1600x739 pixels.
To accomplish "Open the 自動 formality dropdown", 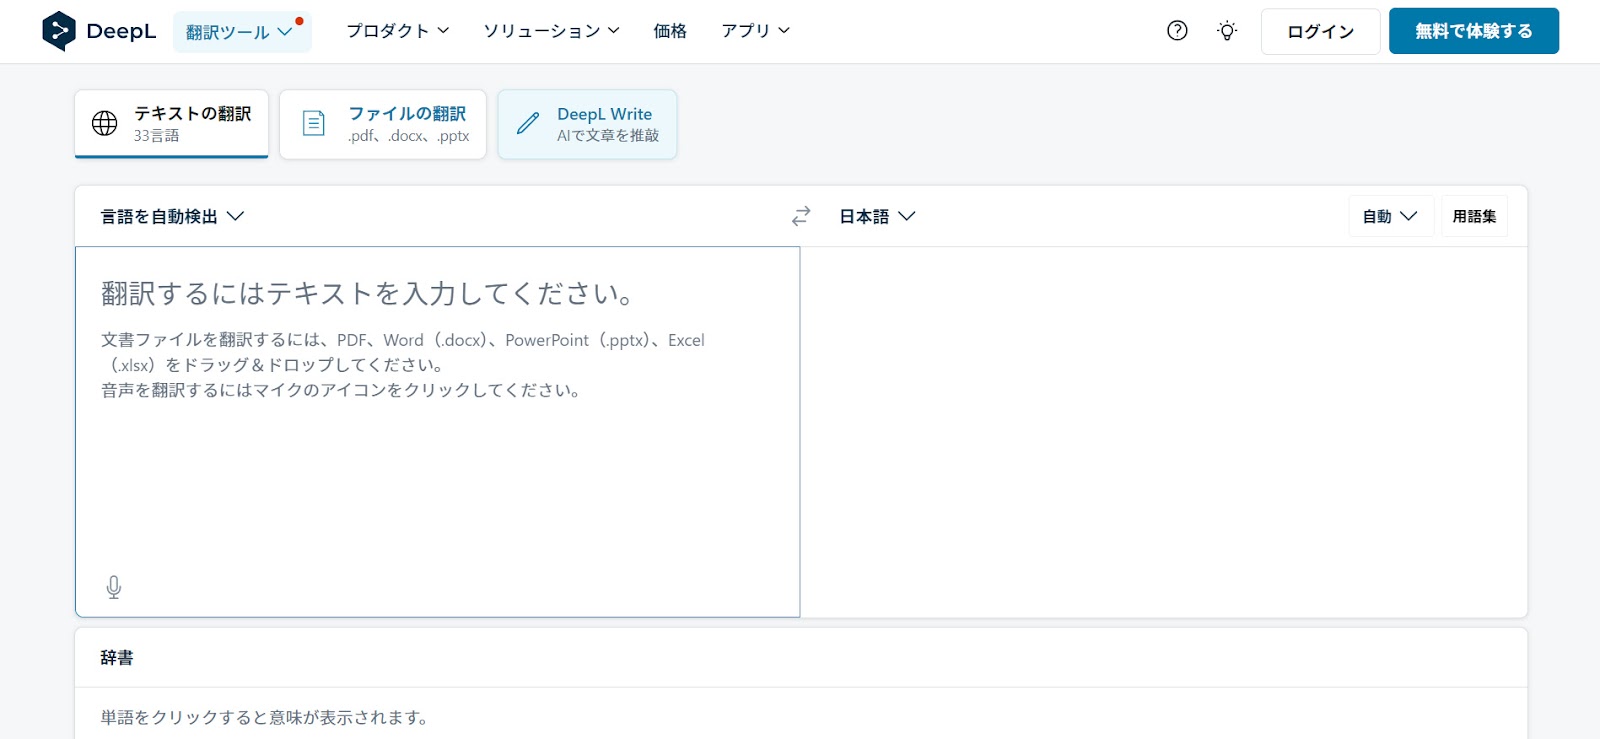I will (1390, 216).
